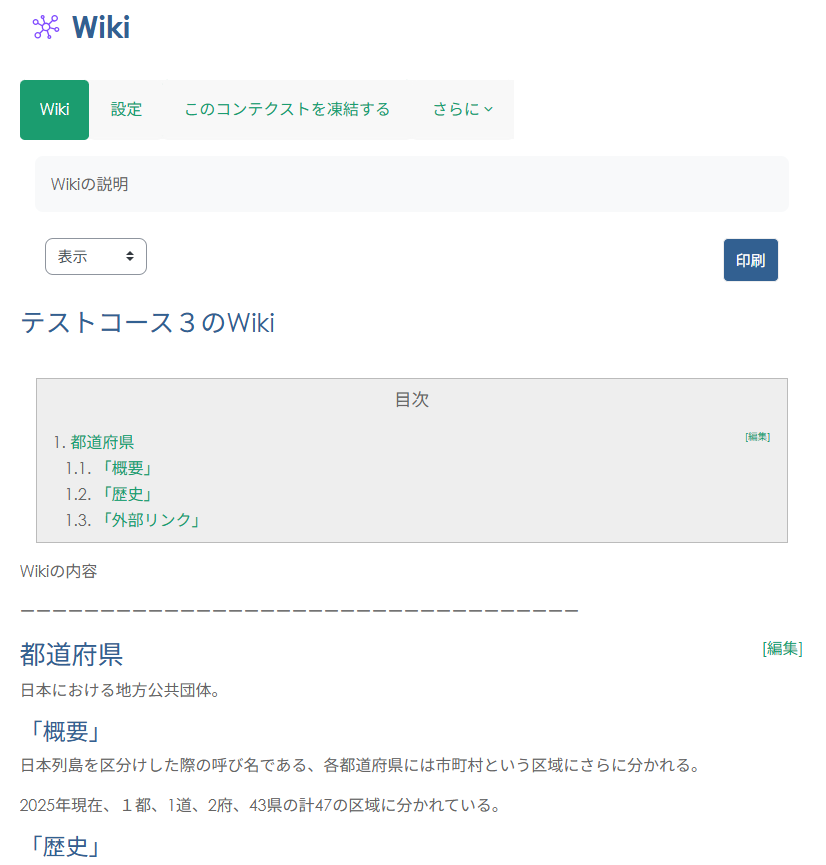Click [編集] next to the 都道府県 heading
The image size is (826, 865).
[783, 648]
